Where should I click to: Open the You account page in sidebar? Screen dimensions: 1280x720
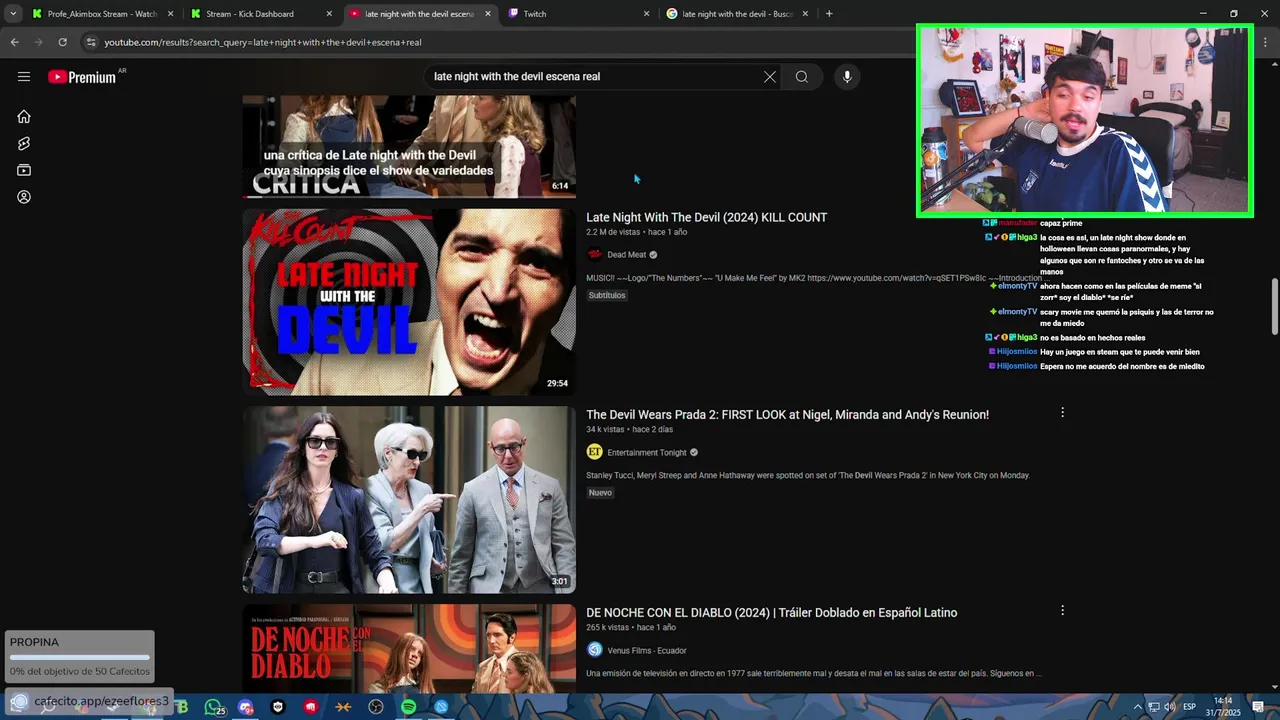[x=24, y=197]
